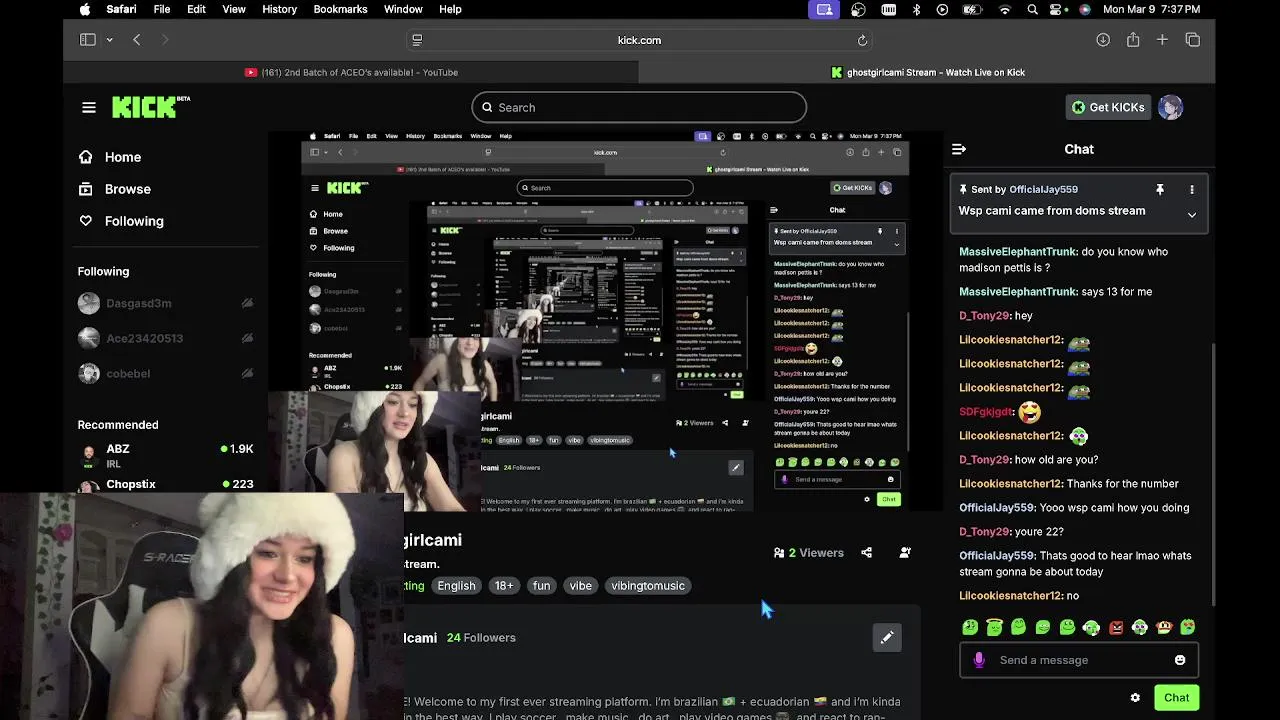
Task: Open the History menu
Action: click(279, 9)
